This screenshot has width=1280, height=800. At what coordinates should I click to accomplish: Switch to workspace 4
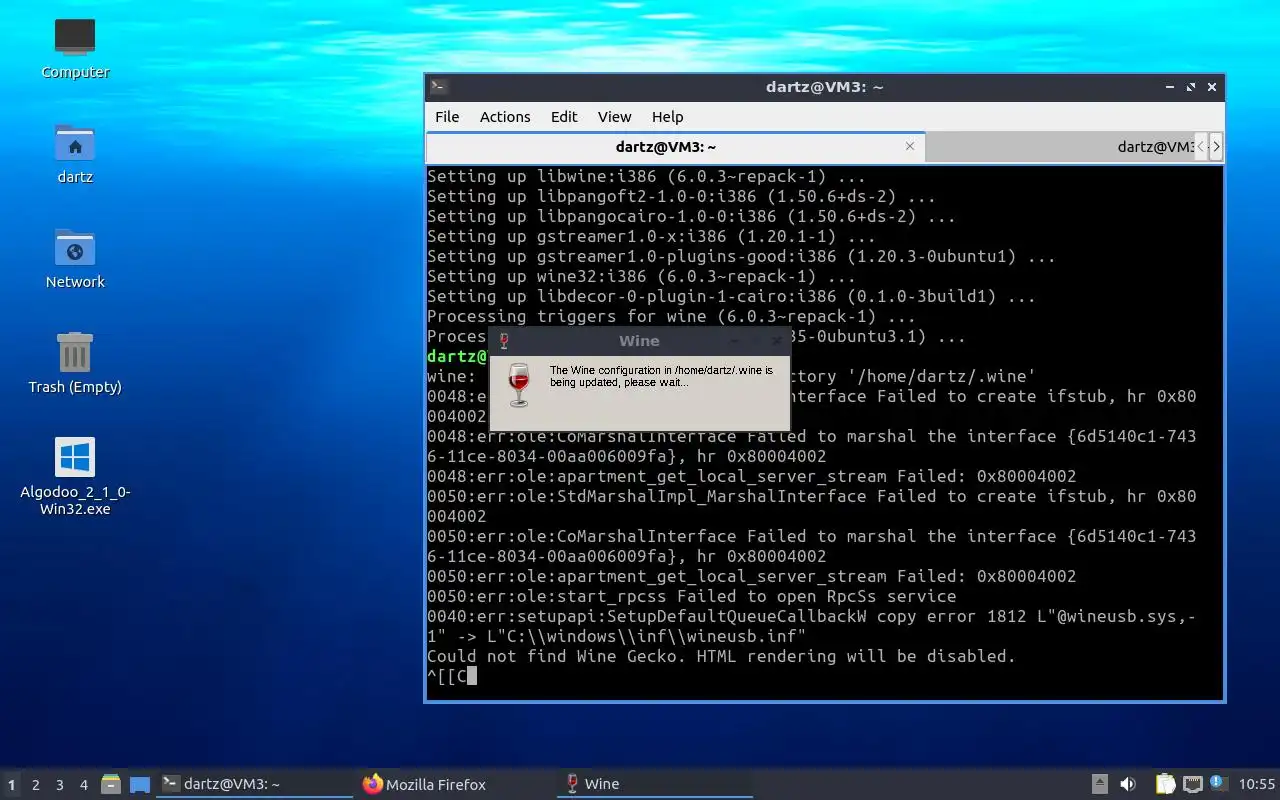(x=84, y=785)
